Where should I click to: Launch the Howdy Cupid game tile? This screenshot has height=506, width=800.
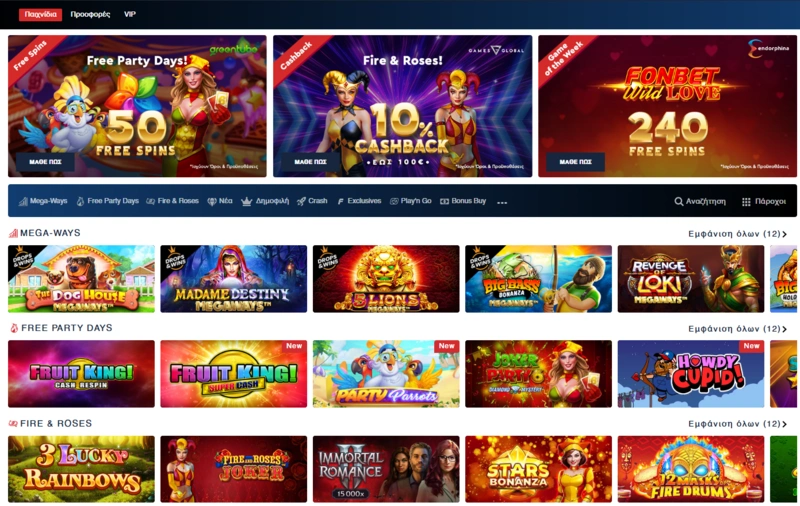coord(691,374)
